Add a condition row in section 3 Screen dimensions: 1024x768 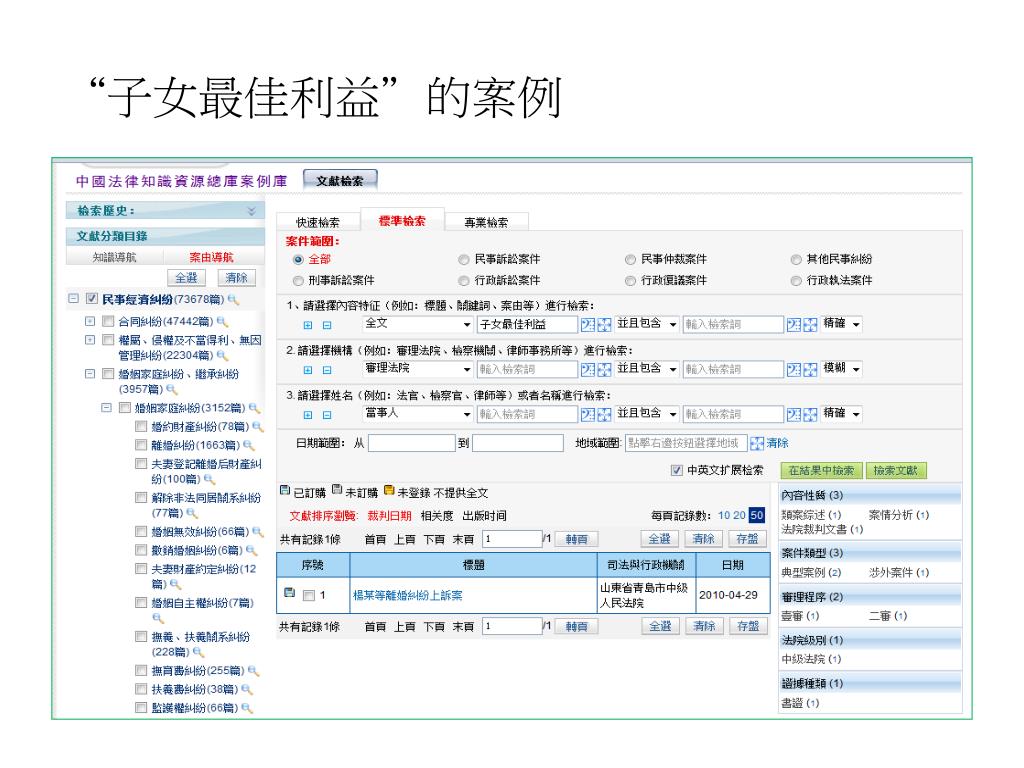pos(308,415)
